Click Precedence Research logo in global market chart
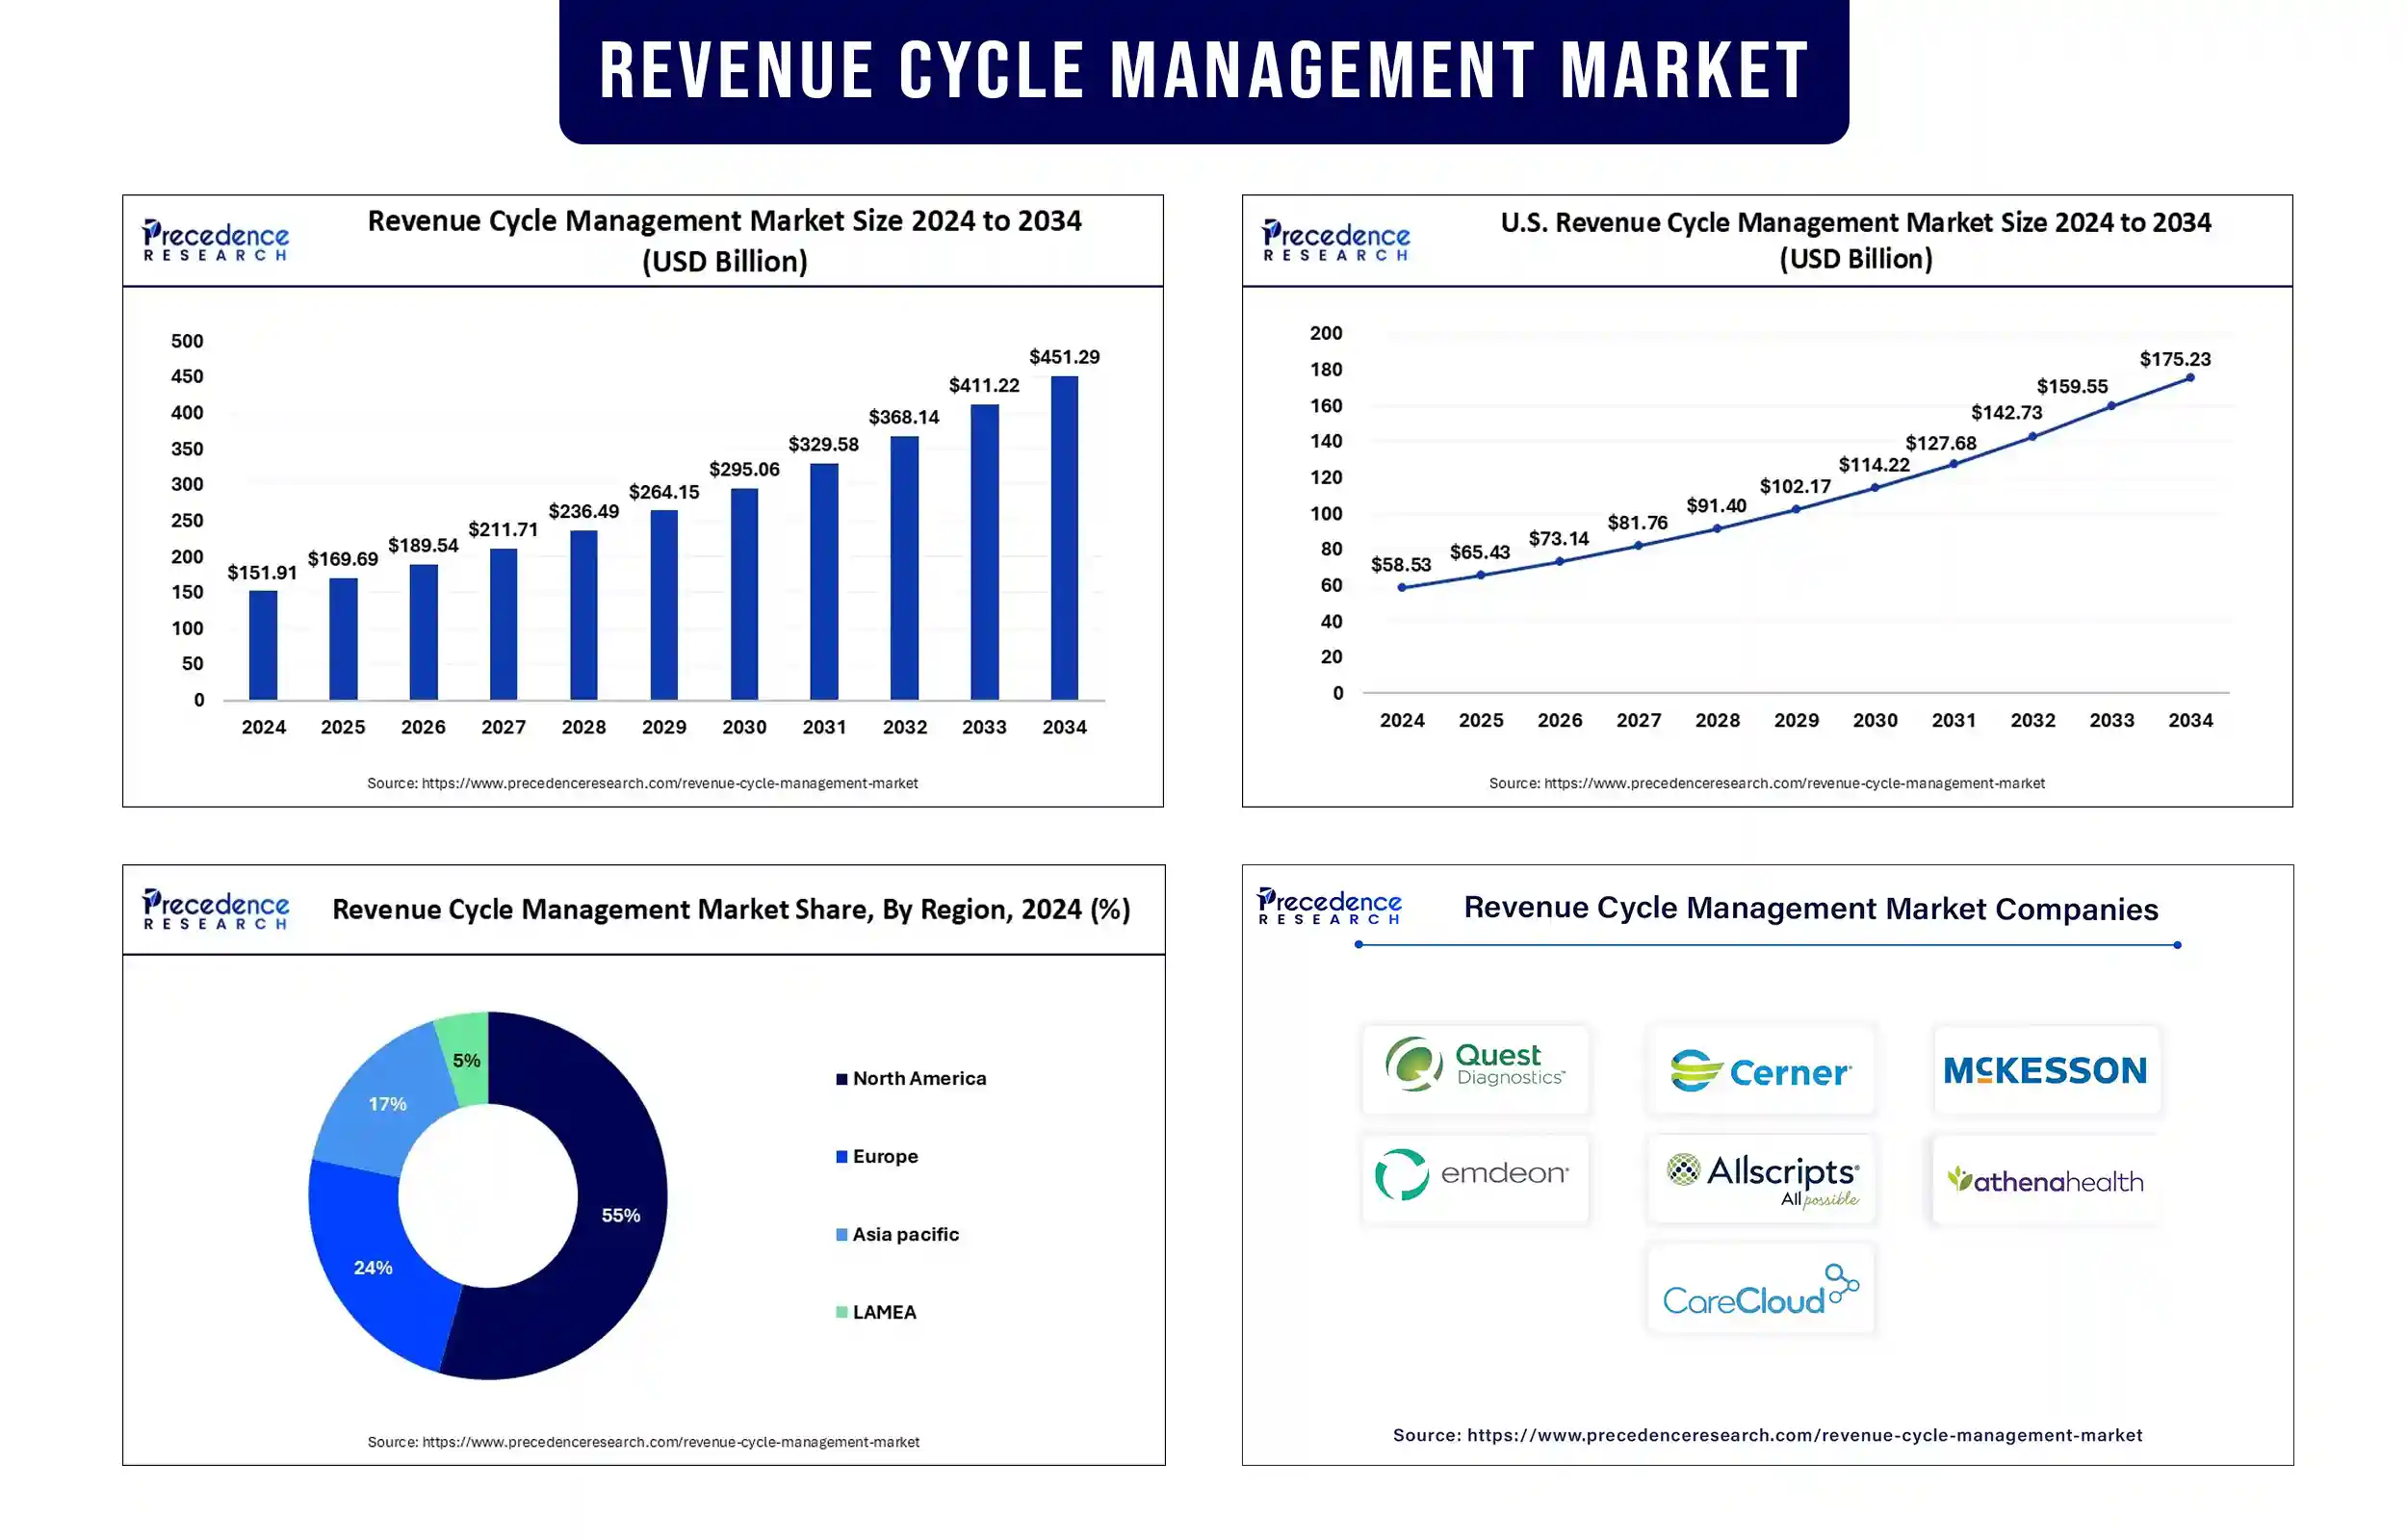The height and width of the screenshot is (1540, 2407). pos(216,240)
